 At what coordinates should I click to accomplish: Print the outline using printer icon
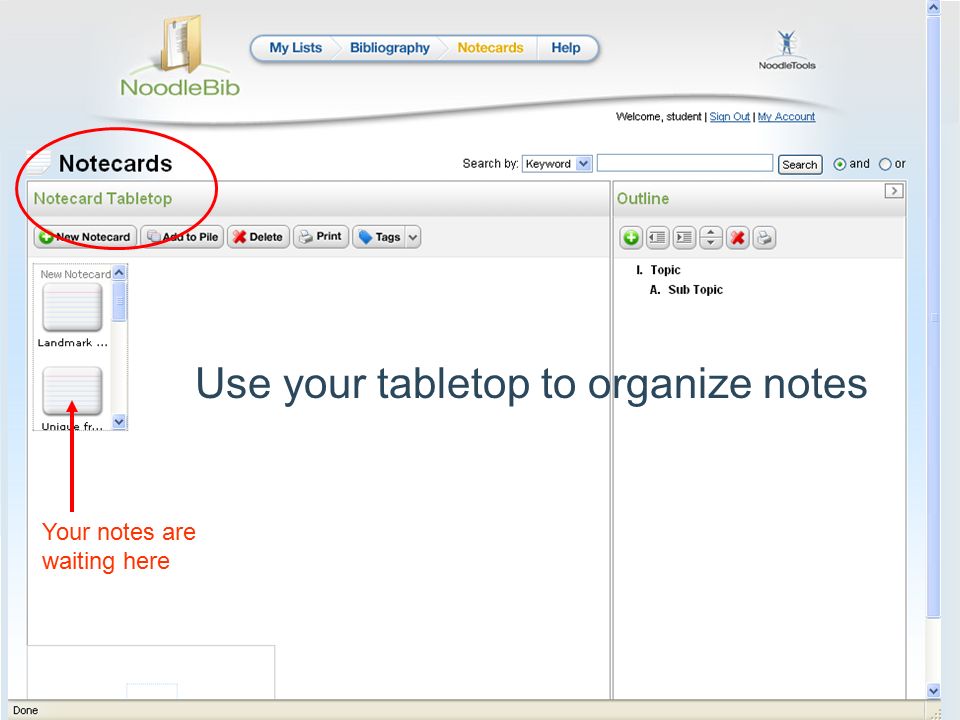click(x=764, y=238)
